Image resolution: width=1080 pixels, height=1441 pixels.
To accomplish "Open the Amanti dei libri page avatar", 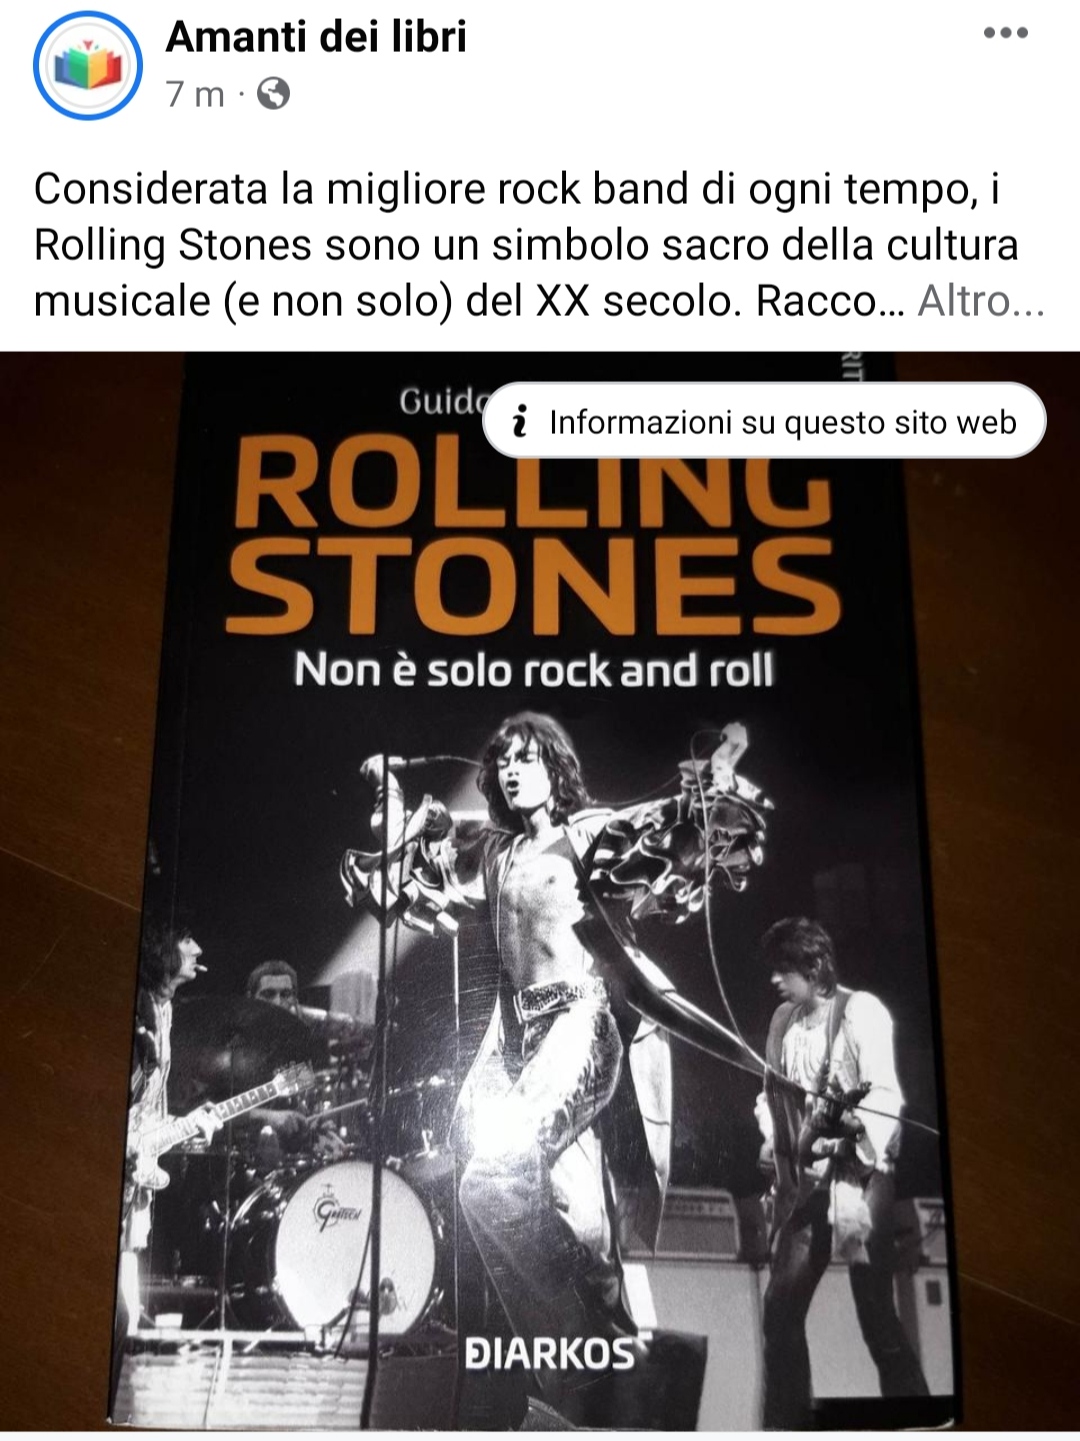I will click(x=88, y=66).
